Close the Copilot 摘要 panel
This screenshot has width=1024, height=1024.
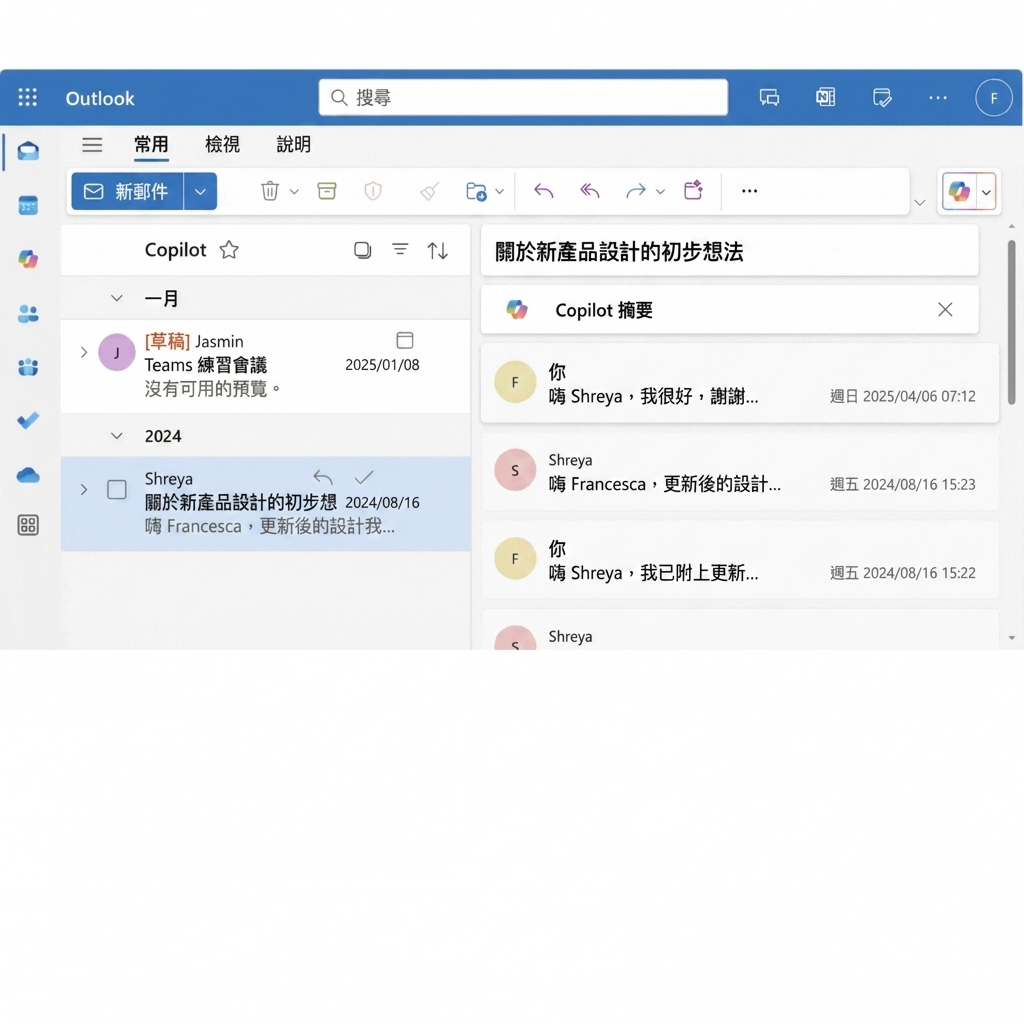[945, 310]
